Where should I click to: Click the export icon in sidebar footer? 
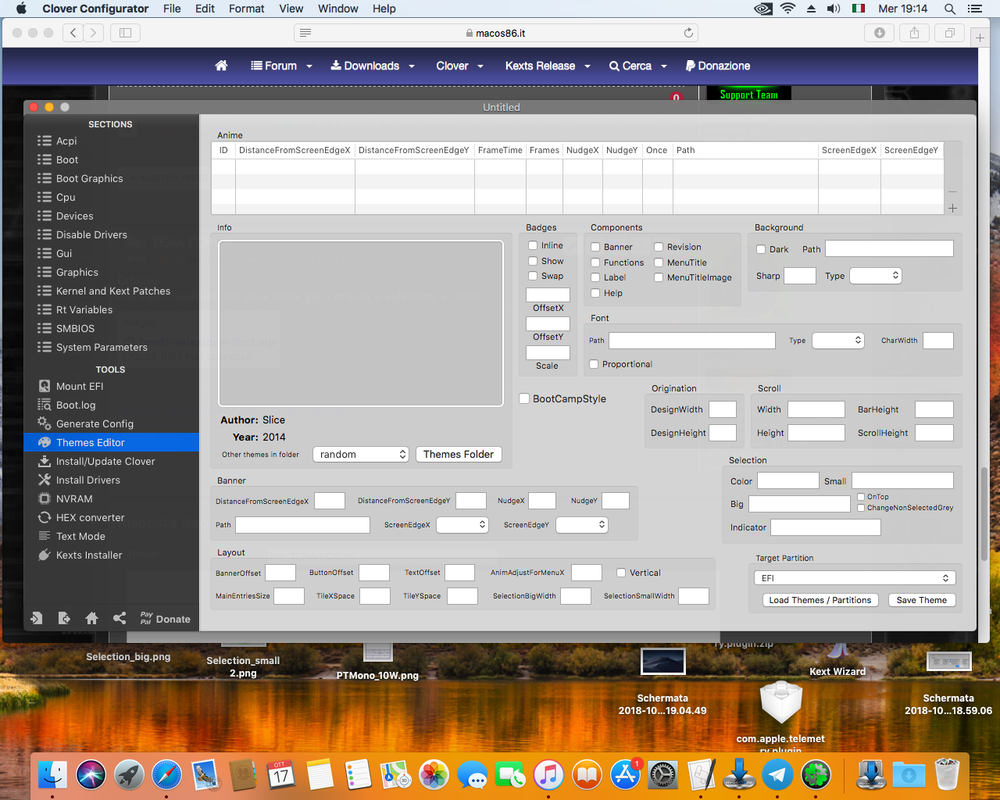(x=64, y=618)
